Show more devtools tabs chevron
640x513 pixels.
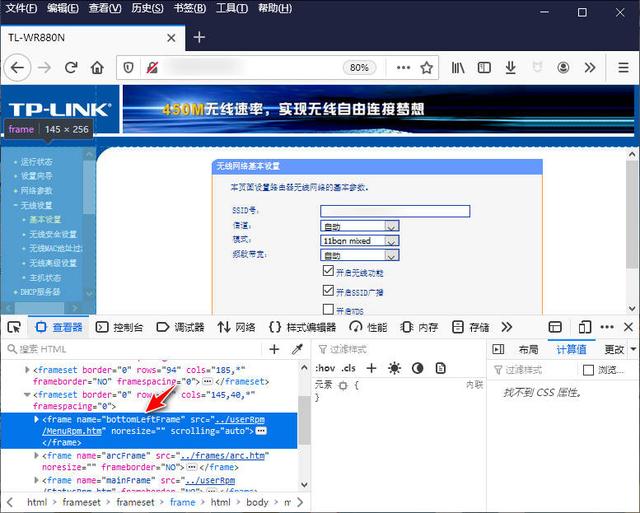tap(507, 327)
